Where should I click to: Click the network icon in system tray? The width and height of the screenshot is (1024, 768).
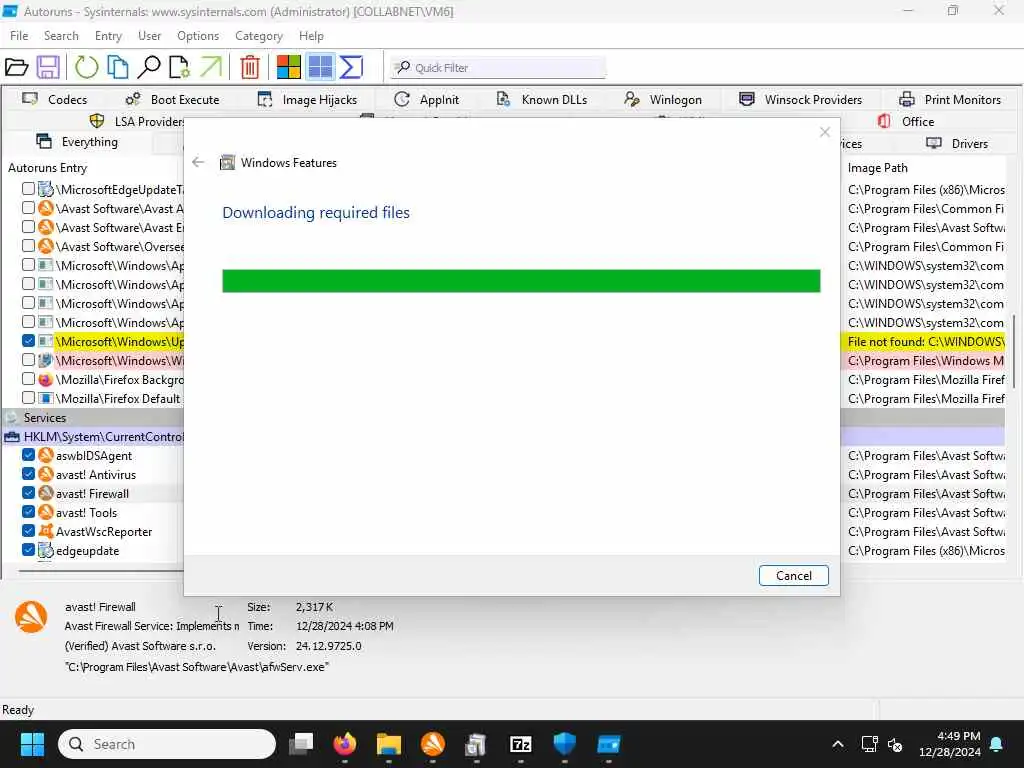(869, 744)
